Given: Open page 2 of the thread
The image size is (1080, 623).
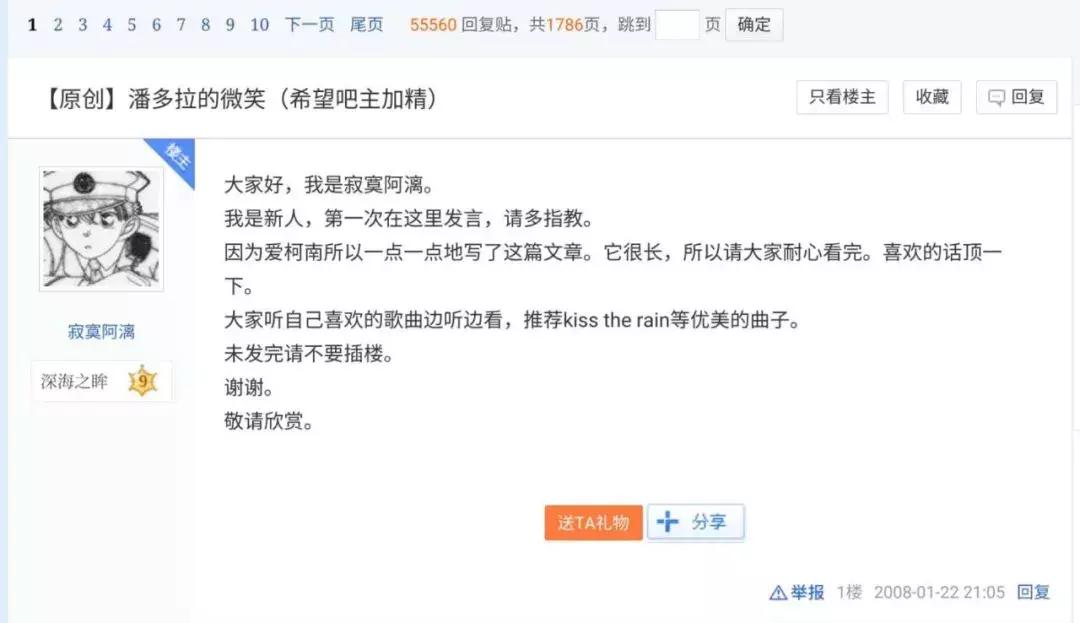Looking at the screenshot, I should pos(56,24).
